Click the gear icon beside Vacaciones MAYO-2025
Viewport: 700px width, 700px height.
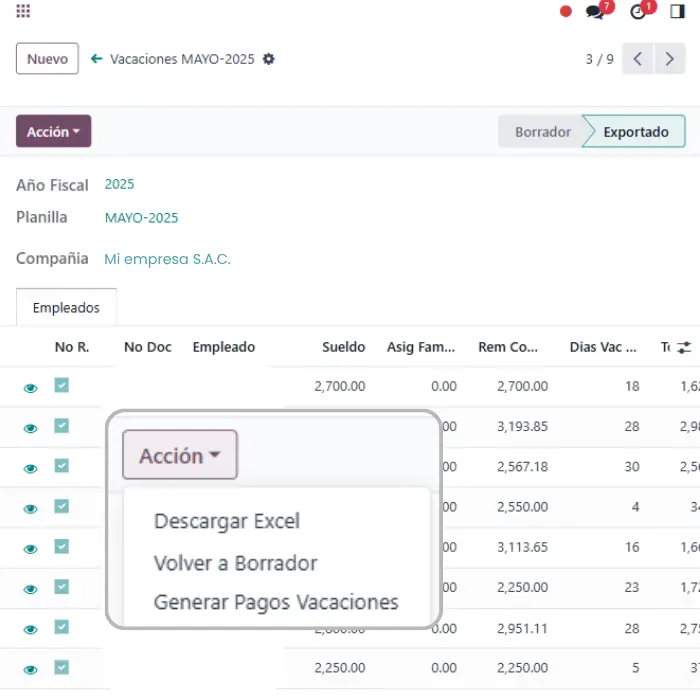(x=268, y=59)
